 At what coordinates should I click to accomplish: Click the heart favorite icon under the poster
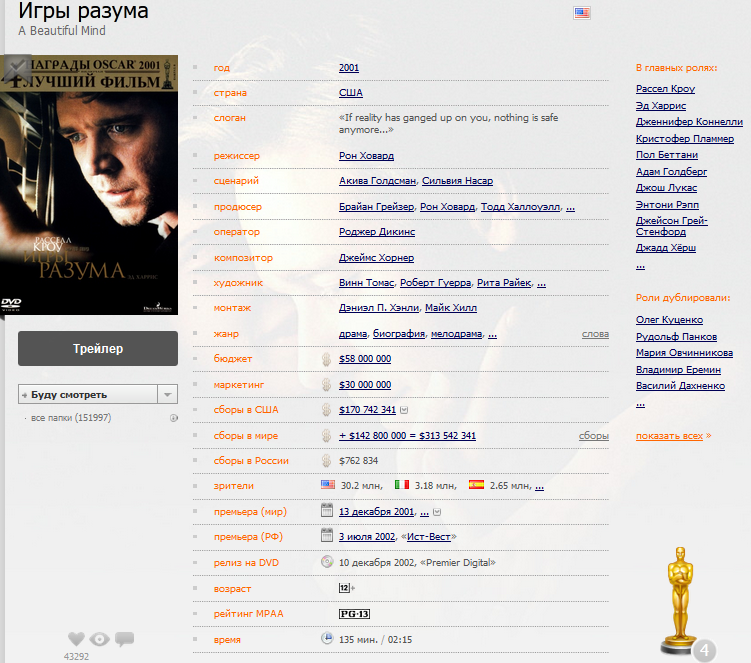[76, 639]
